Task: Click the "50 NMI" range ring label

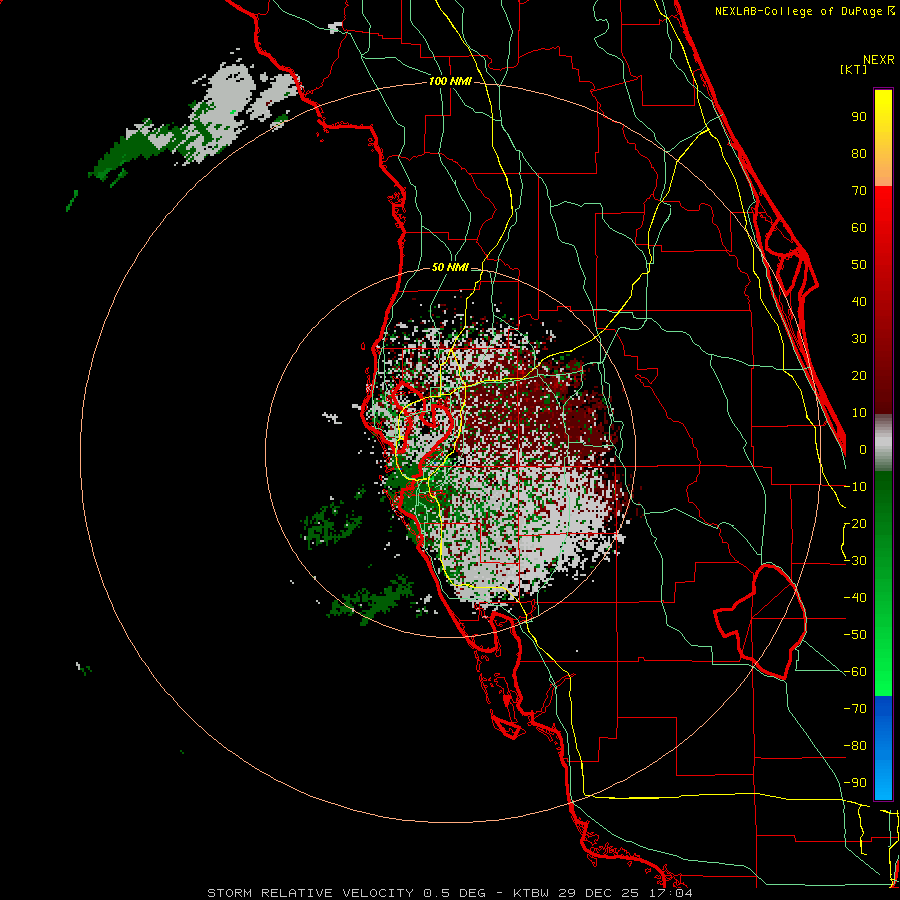Action: point(450,267)
